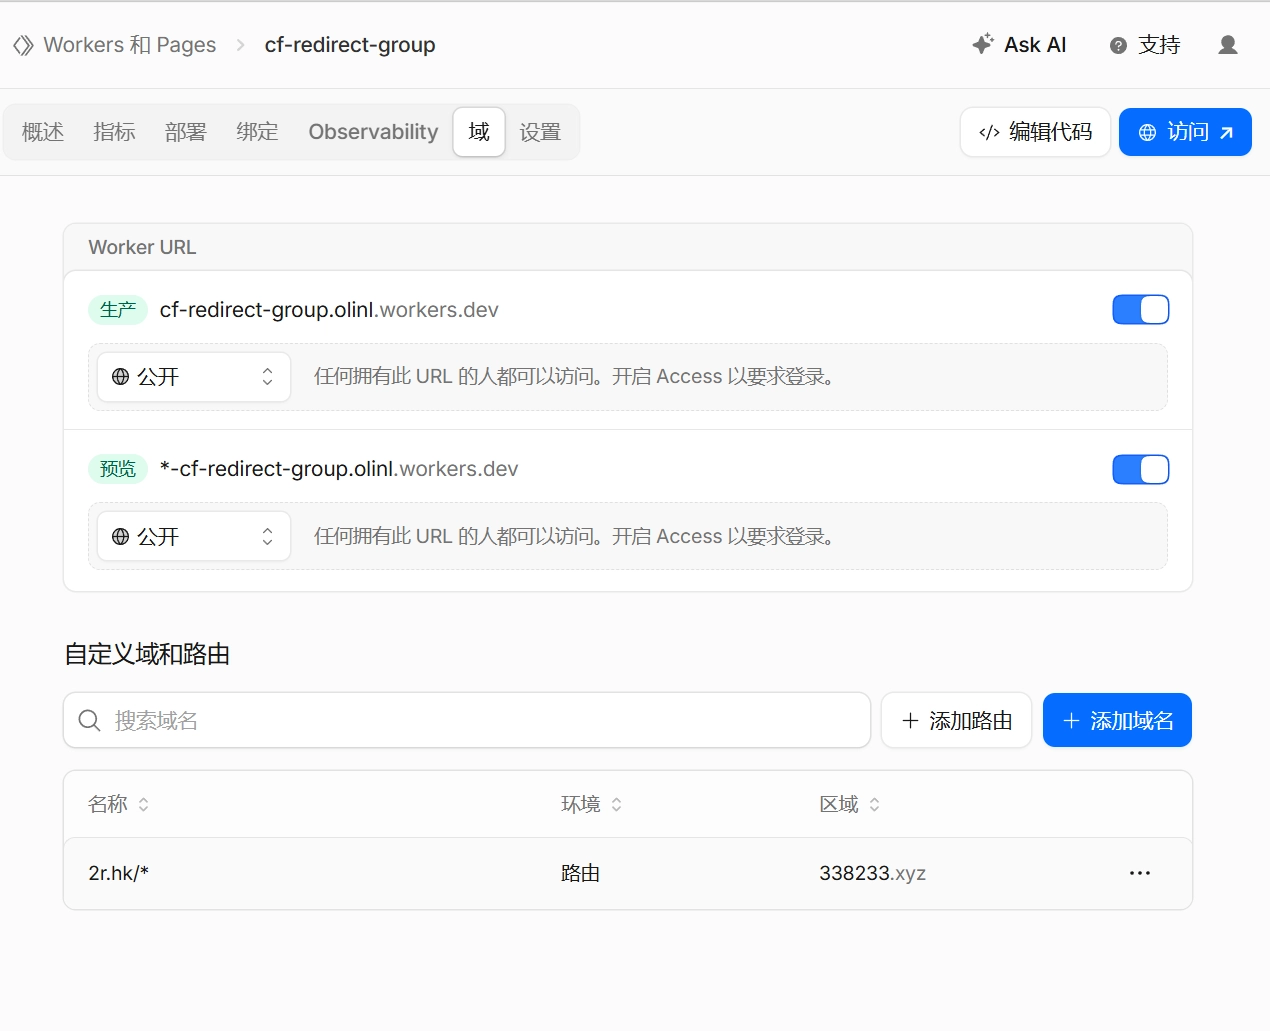
Task: Click the Ask AI sparkle icon
Action: pyautogui.click(x=983, y=44)
